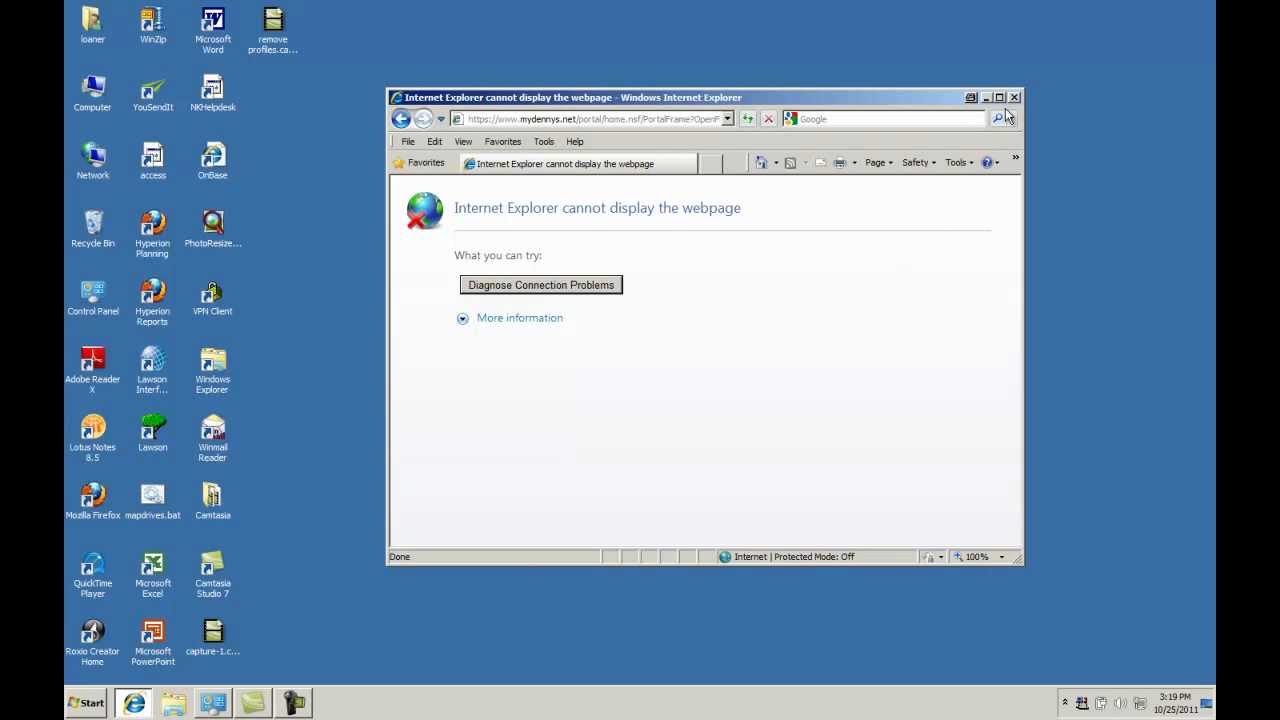1280x720 pixels.
Task: Open the Safety dropdown menu
Action: (x=919, y=163)
